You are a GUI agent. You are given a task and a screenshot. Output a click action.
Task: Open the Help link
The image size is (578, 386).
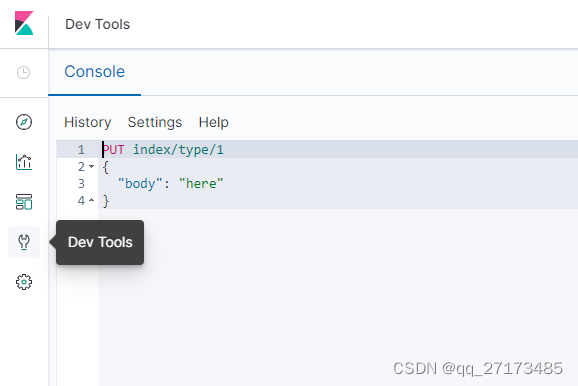coord(213,122)
